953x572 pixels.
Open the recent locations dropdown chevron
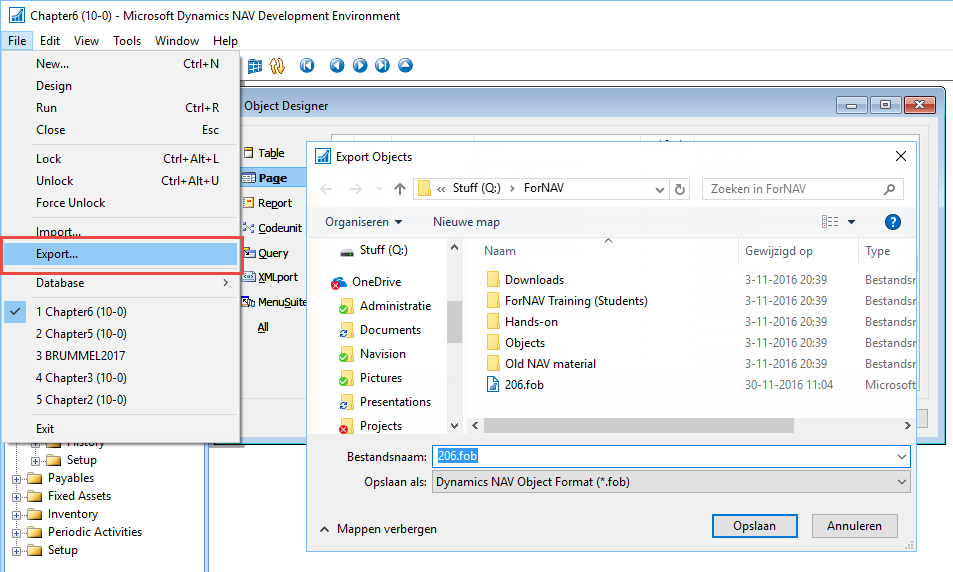(x=379, y=189)
